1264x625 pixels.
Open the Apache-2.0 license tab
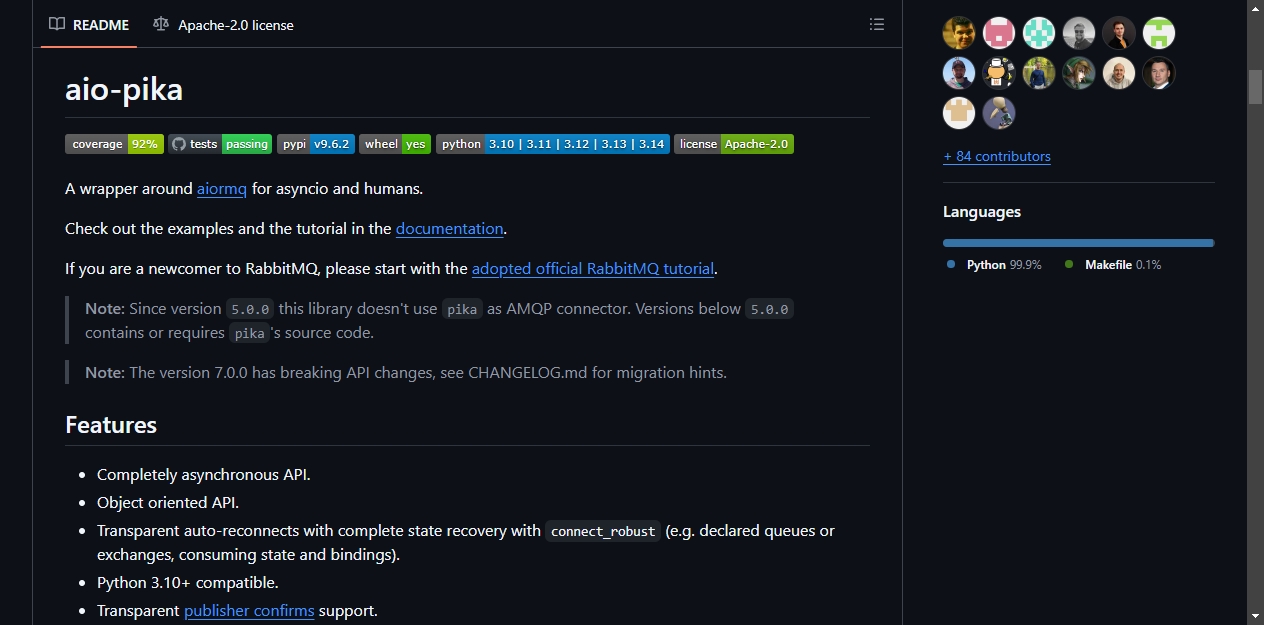click(223, 24)
